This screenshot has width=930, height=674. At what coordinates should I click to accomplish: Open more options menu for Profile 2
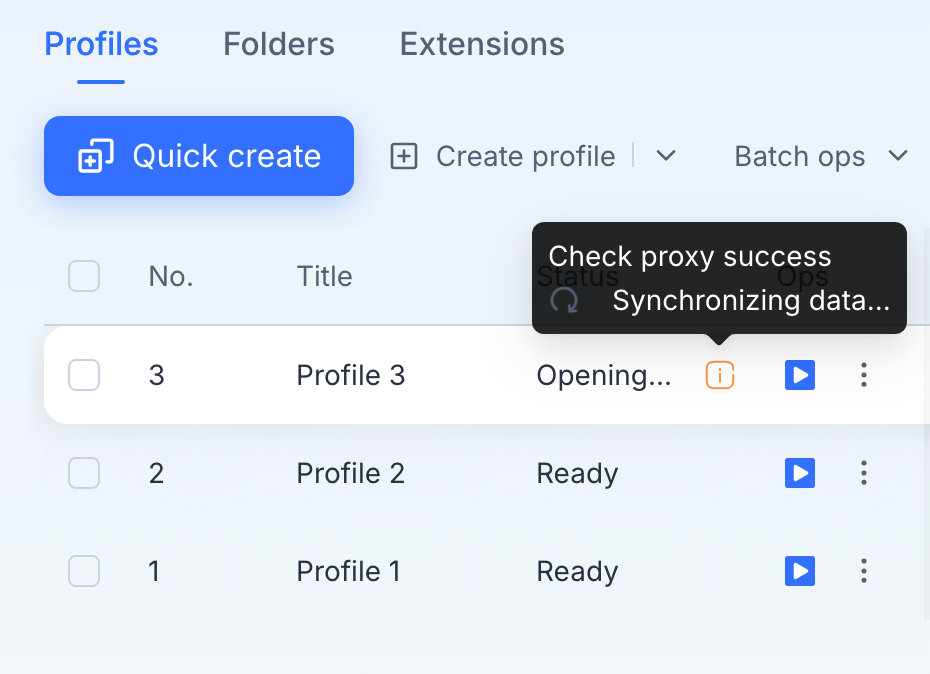pyautogui.click(x=864, y=473)
